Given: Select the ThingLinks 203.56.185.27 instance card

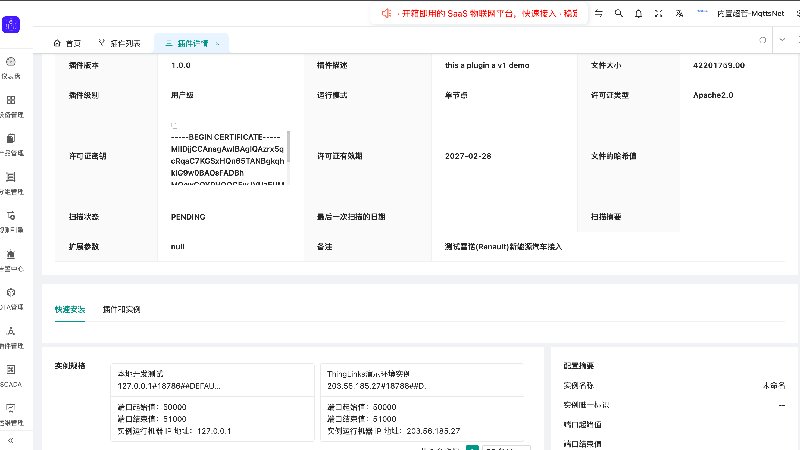Looking at the screenshot, I should coord(422,402).
